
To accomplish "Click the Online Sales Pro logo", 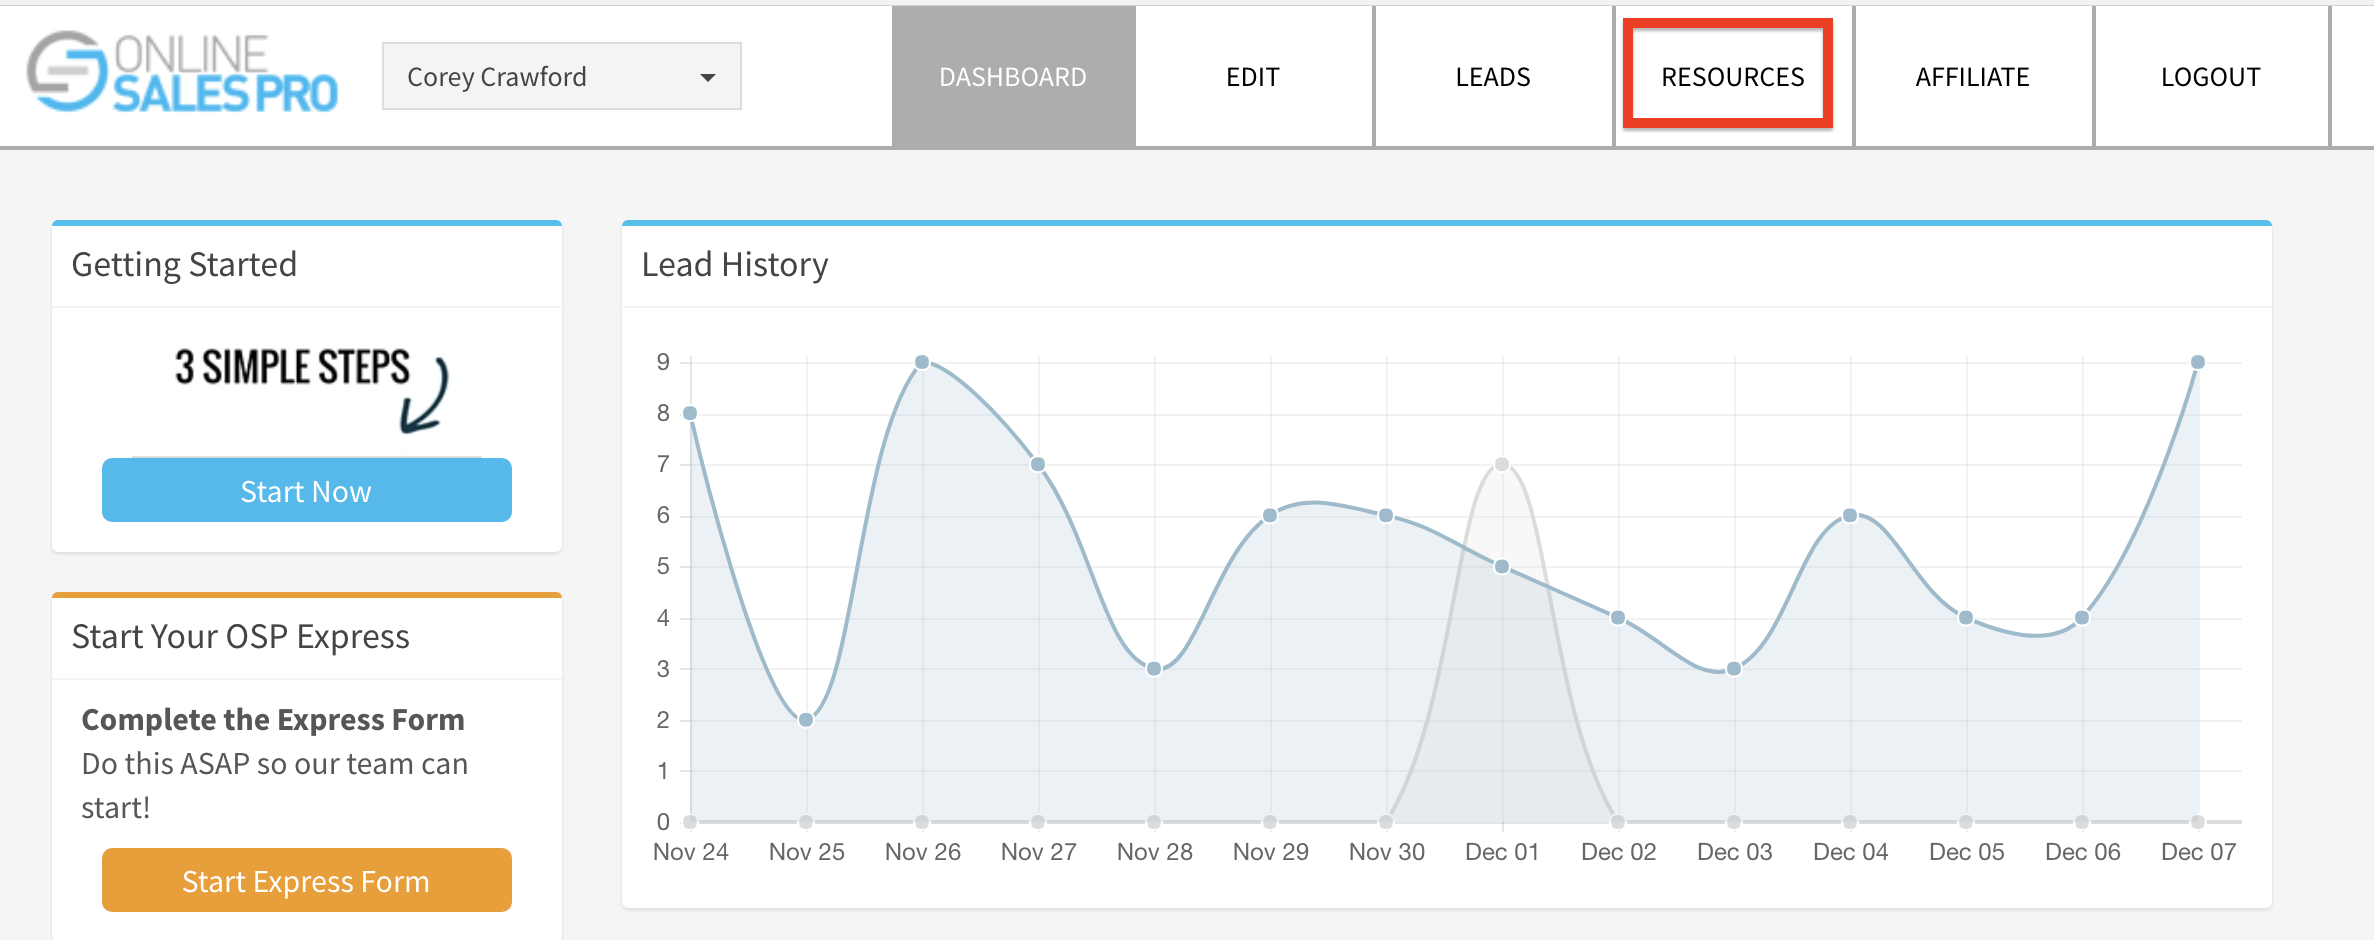I will (182, 72).
